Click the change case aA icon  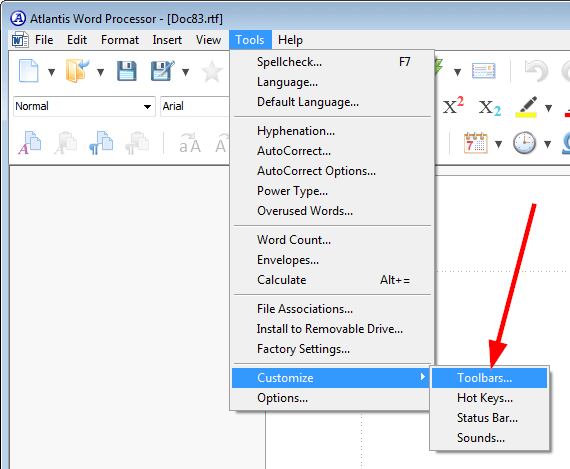point(190,143)
